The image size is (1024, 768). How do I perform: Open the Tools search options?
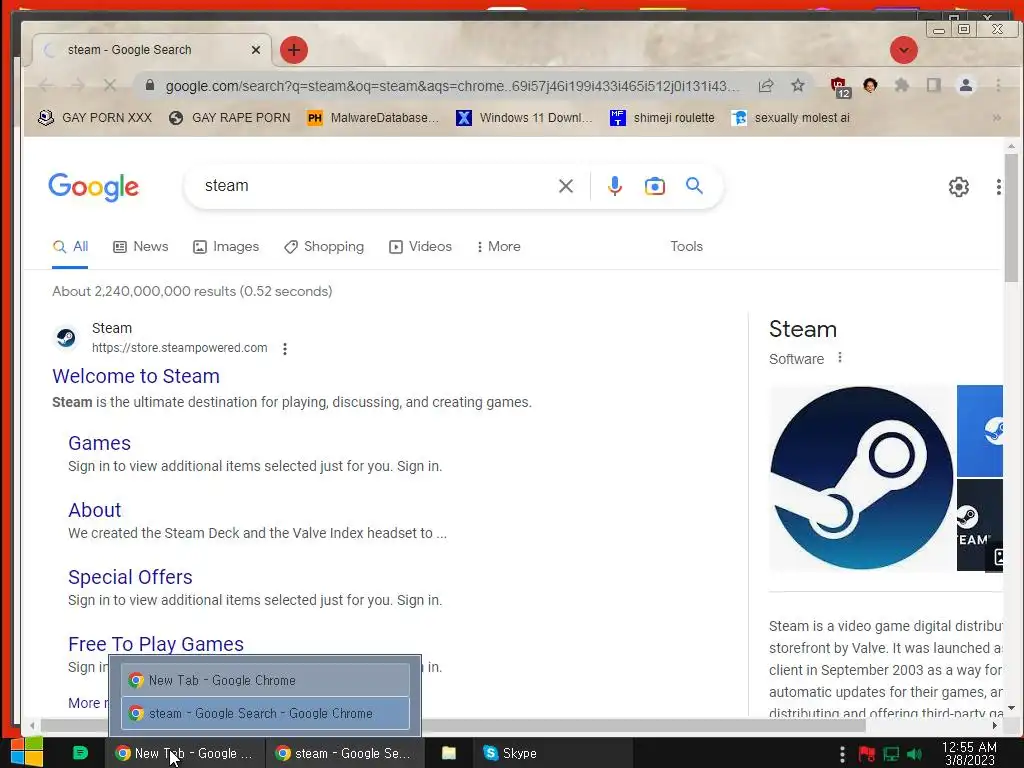coord(686,247)
